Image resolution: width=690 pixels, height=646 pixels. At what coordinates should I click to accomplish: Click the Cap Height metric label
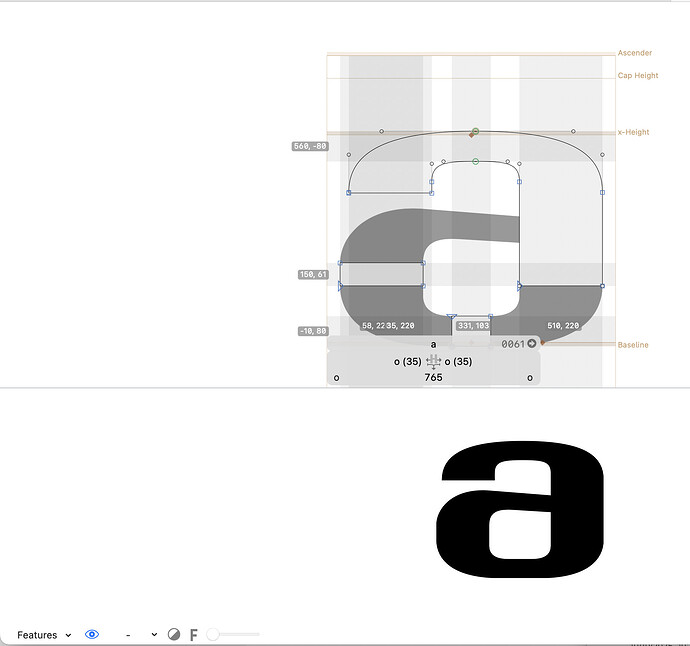[638, 76]
